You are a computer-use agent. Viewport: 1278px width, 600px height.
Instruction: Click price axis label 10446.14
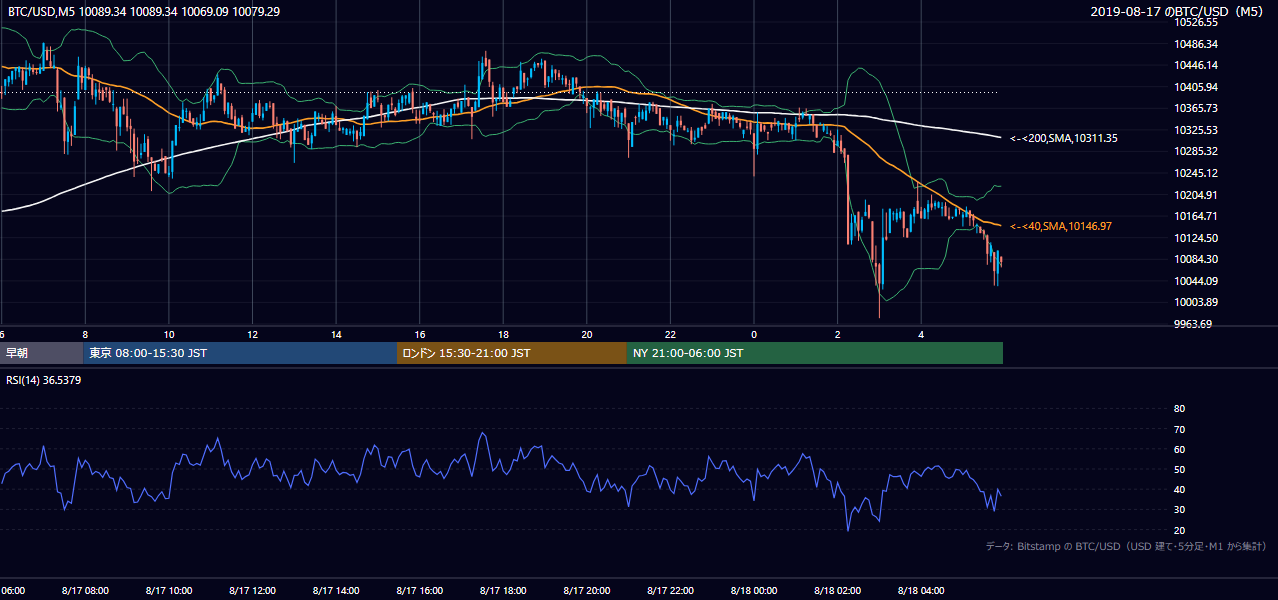point(1197,65)
